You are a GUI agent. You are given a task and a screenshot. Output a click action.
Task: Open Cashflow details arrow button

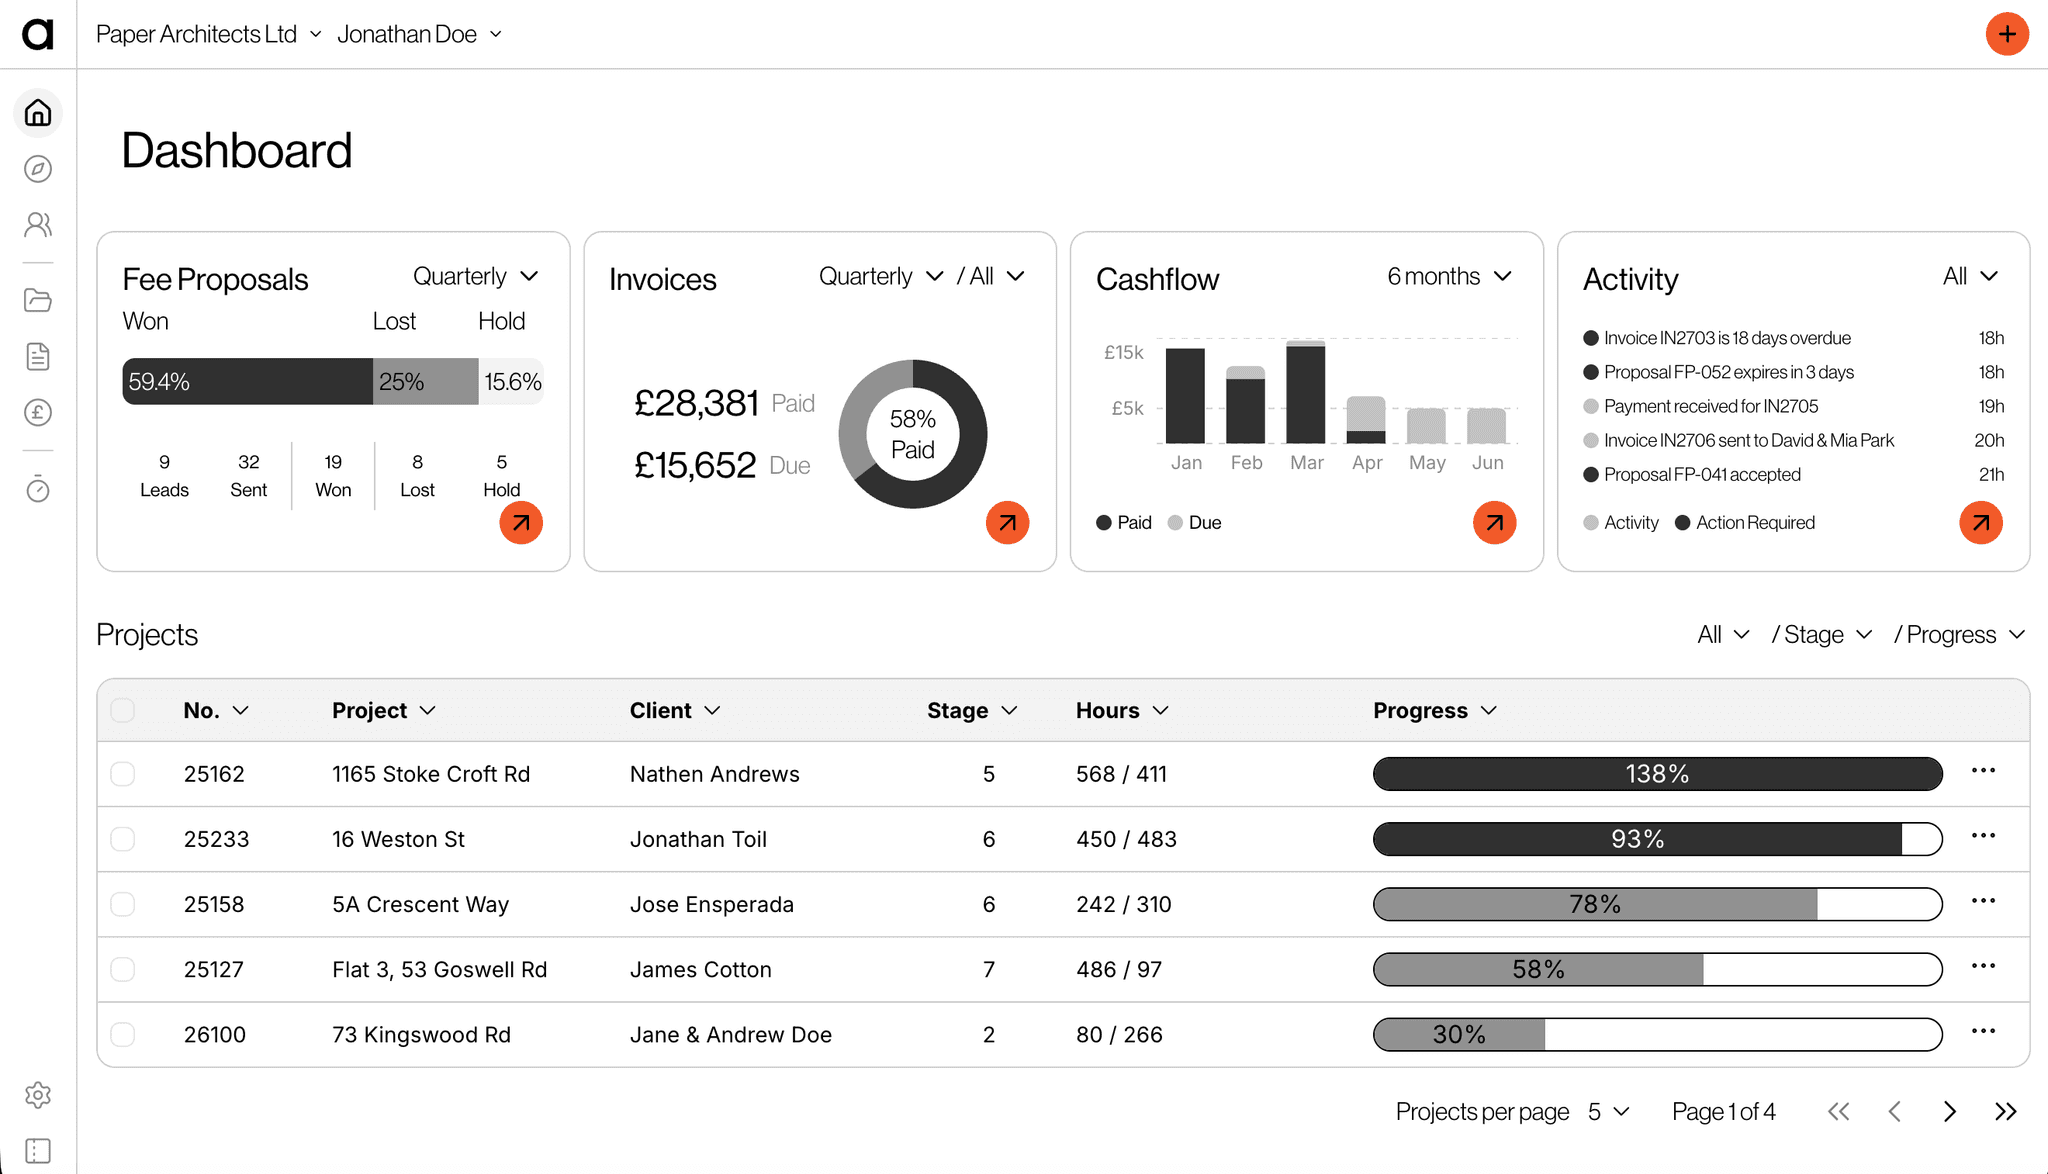[1494, 522]
